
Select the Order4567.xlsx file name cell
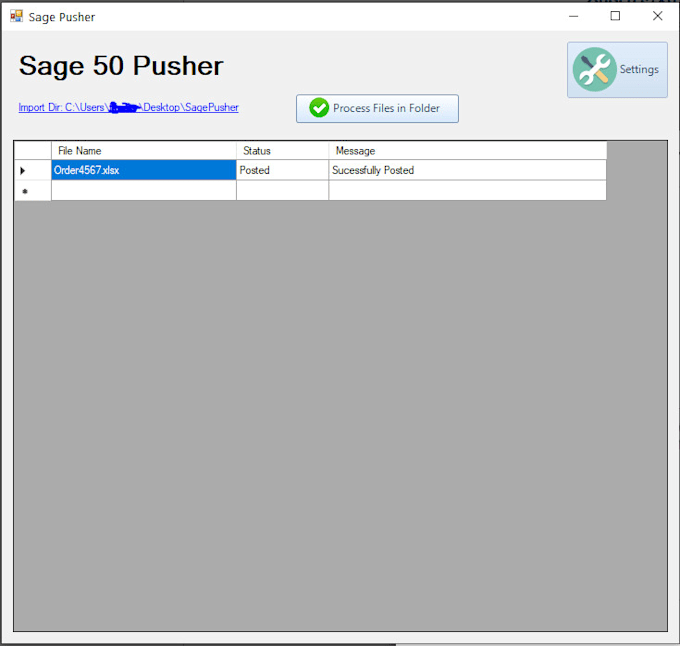point(144,170)
